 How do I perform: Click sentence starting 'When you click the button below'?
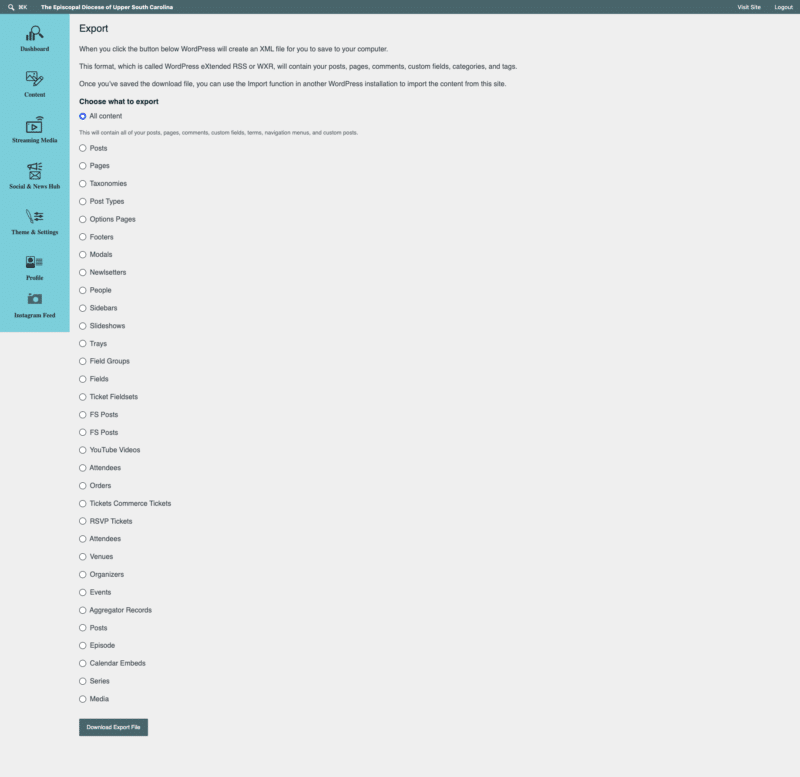(233, 49)
